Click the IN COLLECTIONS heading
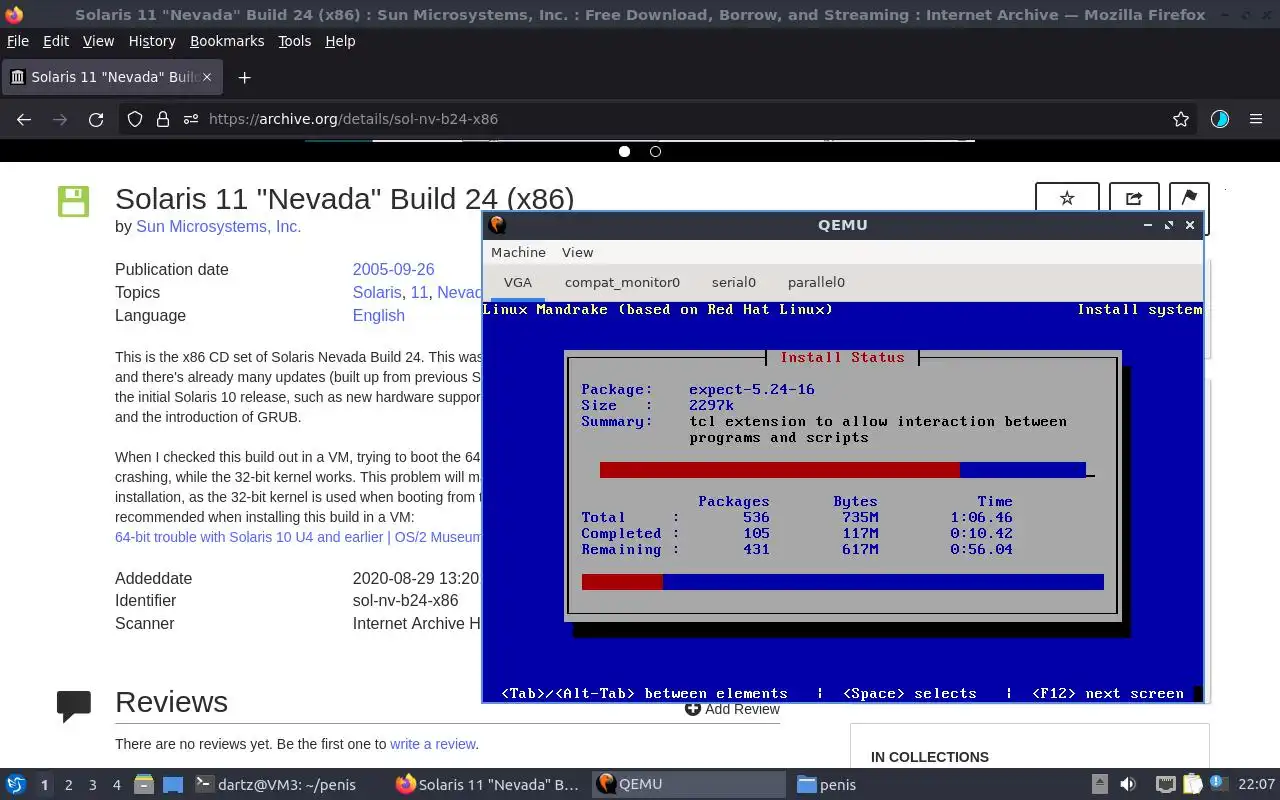This screenshot has height=800, width=1280. point(930,757)
